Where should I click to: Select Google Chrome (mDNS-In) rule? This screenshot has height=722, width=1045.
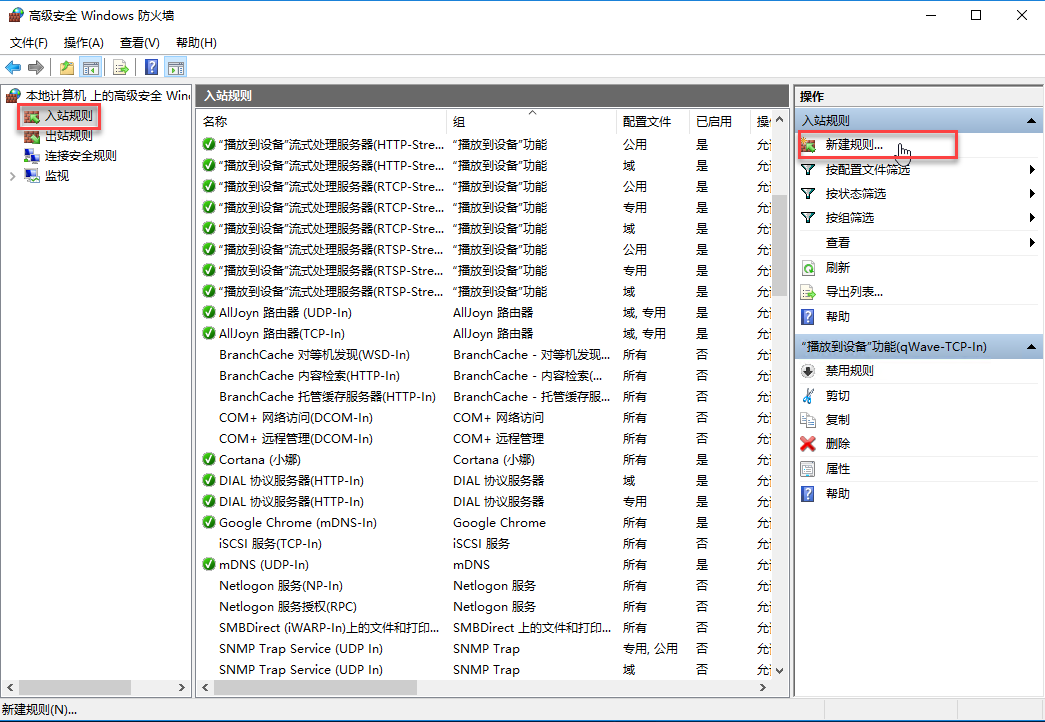(298, 523)
